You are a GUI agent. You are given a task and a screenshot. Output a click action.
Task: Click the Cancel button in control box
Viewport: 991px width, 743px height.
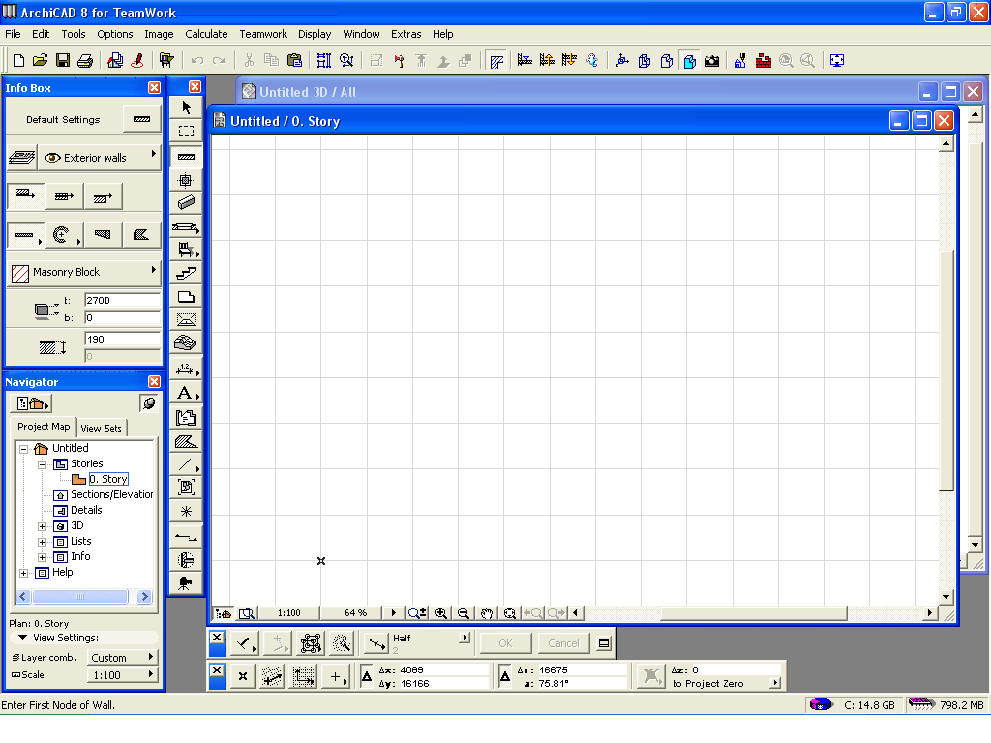pos(563,643)
